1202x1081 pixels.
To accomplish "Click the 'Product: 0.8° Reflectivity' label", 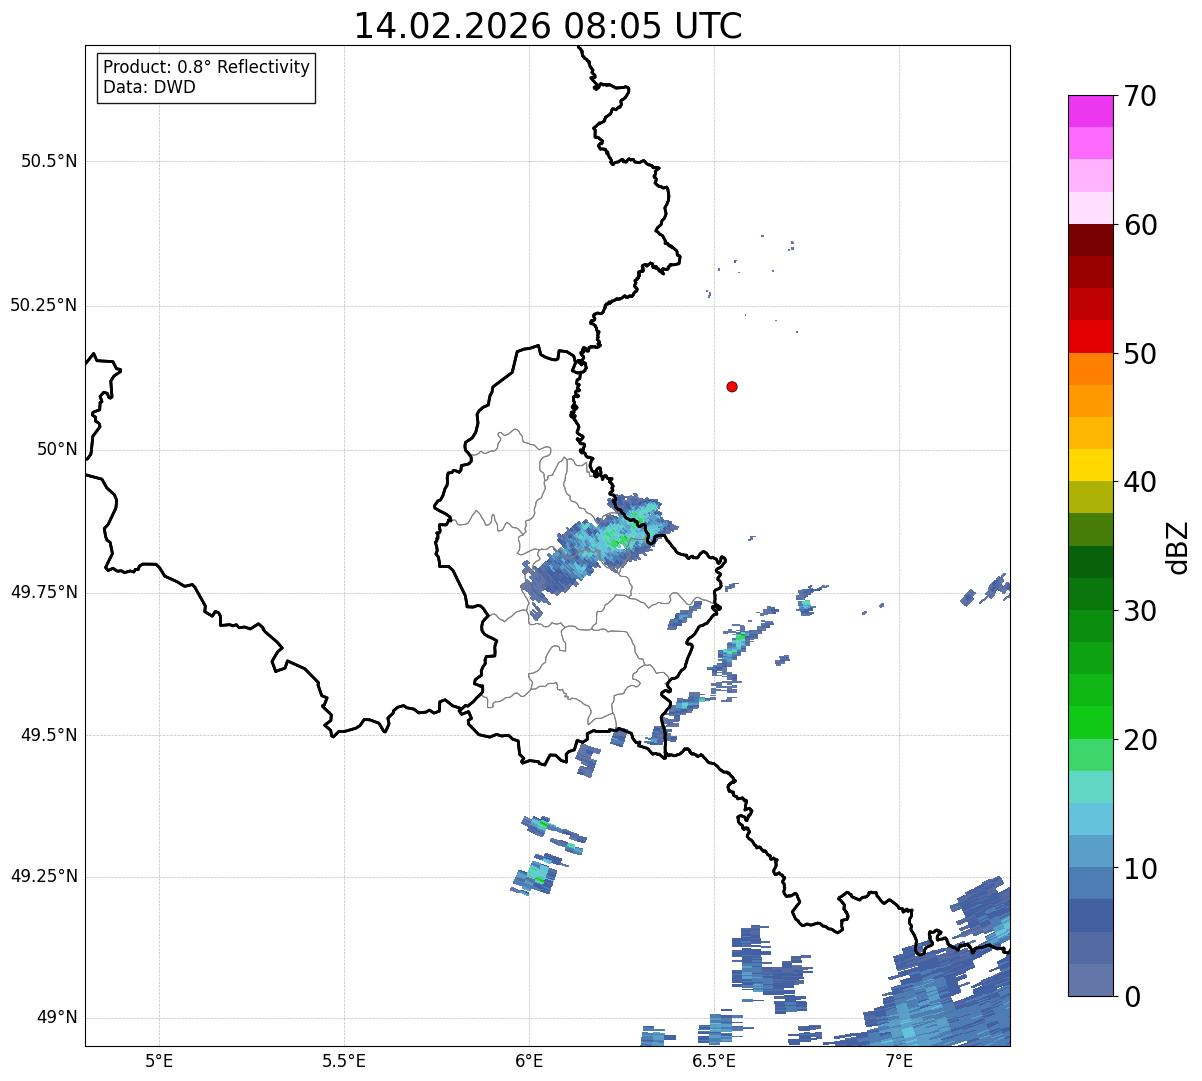I will (207, 67).
